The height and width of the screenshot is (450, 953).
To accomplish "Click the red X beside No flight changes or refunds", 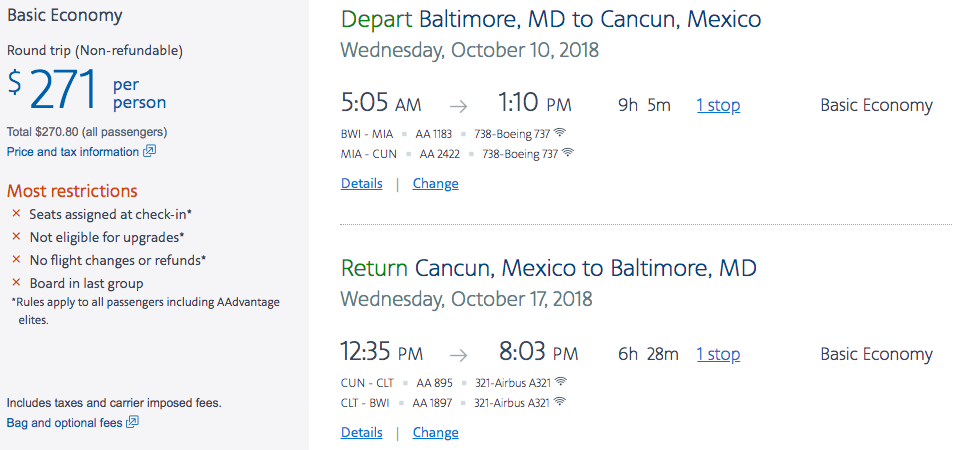I will (x=16, y=260).
